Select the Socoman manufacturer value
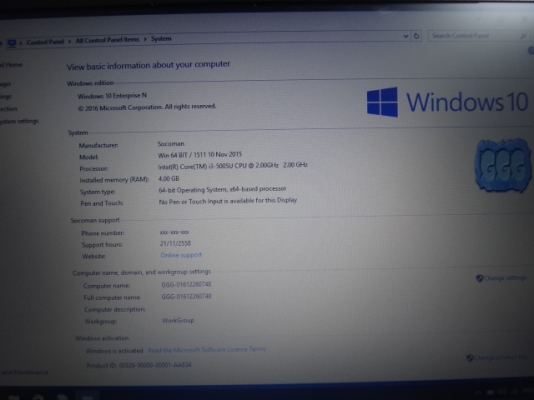The height and width of the screenshot is (400, 534). point(171,144)
